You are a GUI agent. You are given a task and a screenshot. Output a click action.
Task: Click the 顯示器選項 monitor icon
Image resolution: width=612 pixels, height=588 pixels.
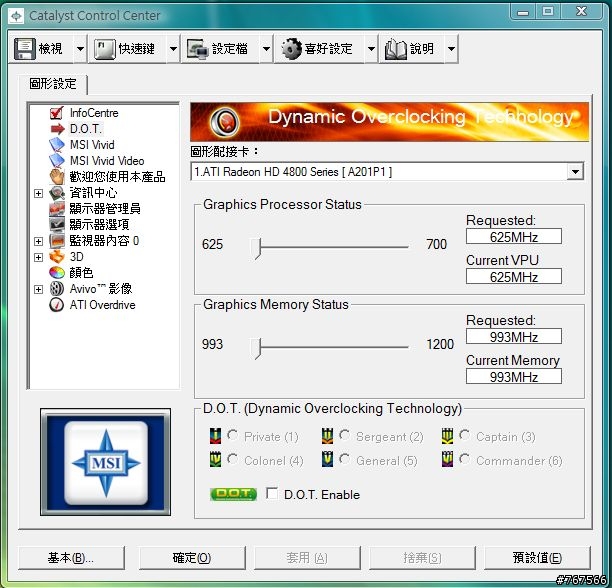(57, 224)
